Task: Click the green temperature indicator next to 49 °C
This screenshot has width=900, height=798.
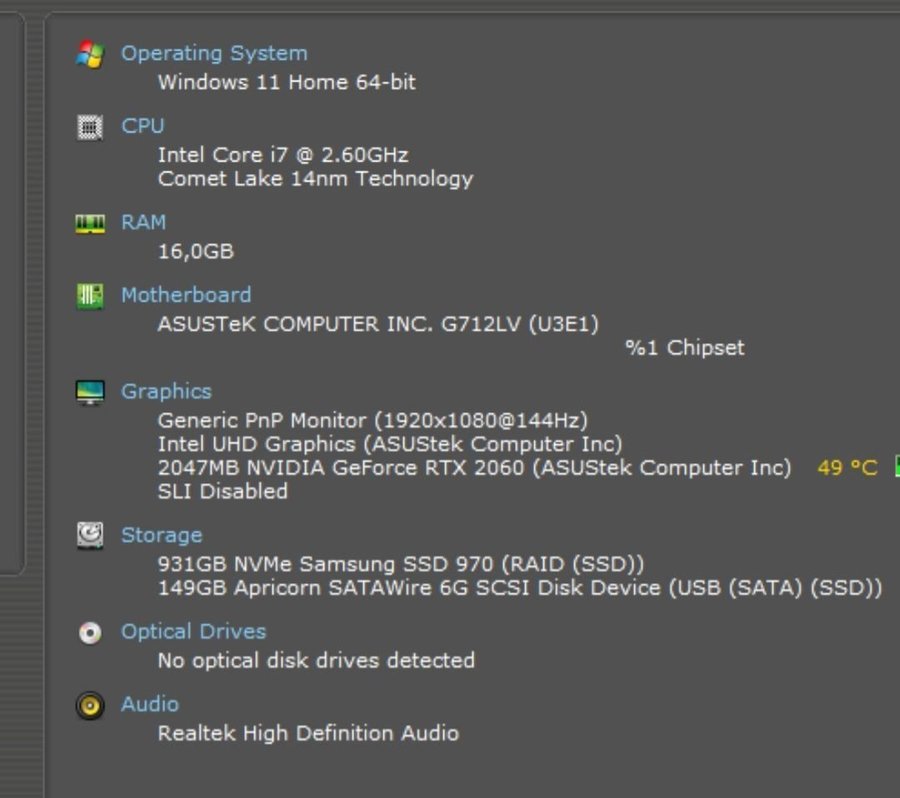Action: (x=895, y=467)
